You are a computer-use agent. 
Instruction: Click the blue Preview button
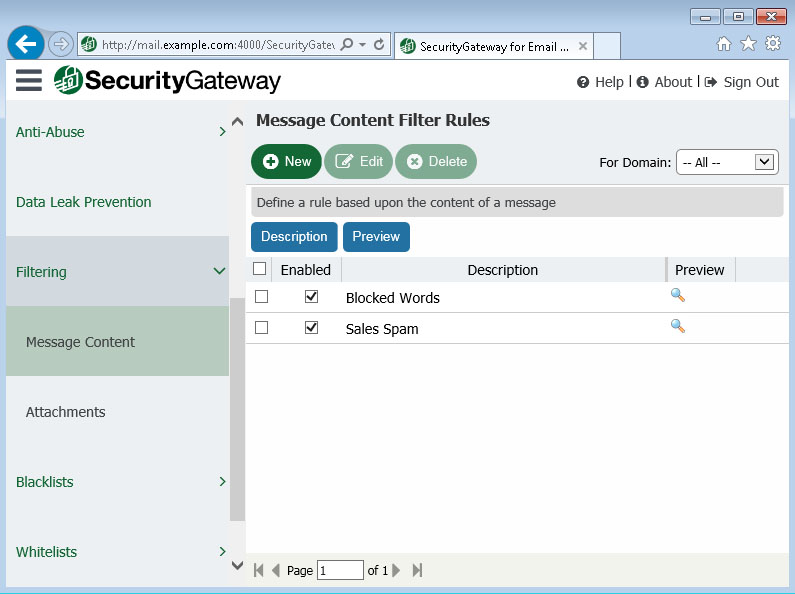(x=376, y=237)
